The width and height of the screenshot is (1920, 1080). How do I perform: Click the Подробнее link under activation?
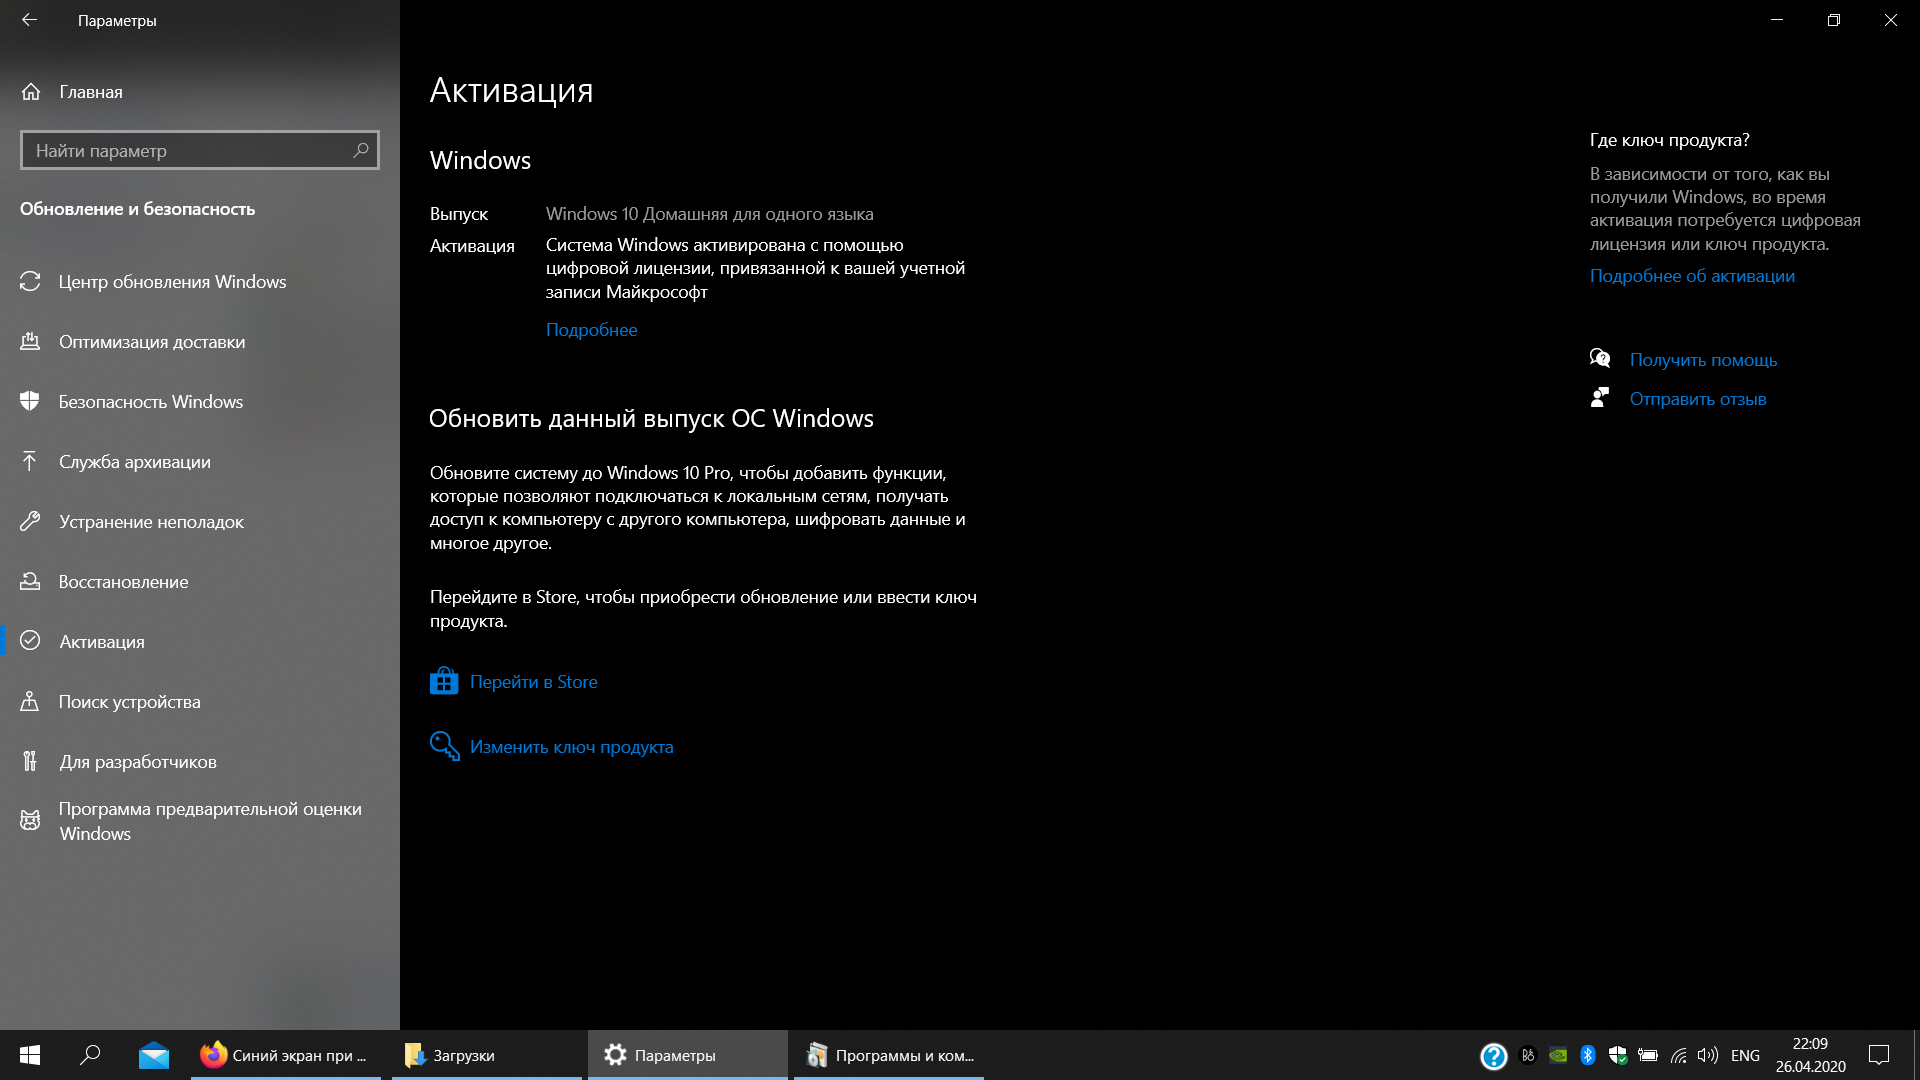point(591,330)
